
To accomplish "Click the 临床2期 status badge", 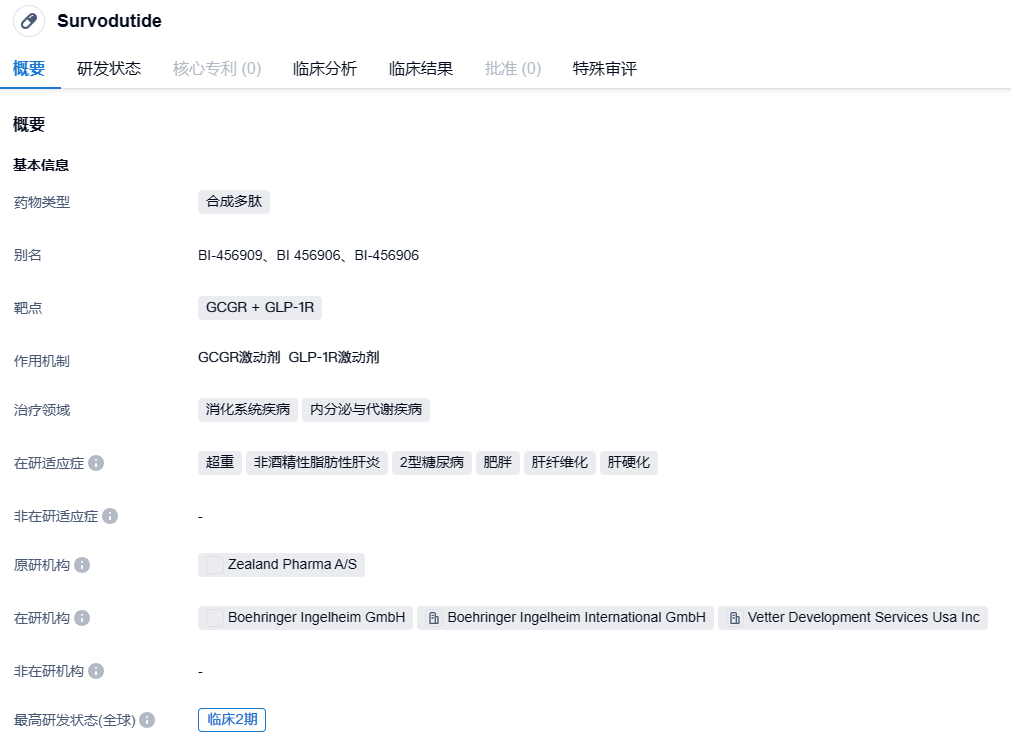I will 232,720.
